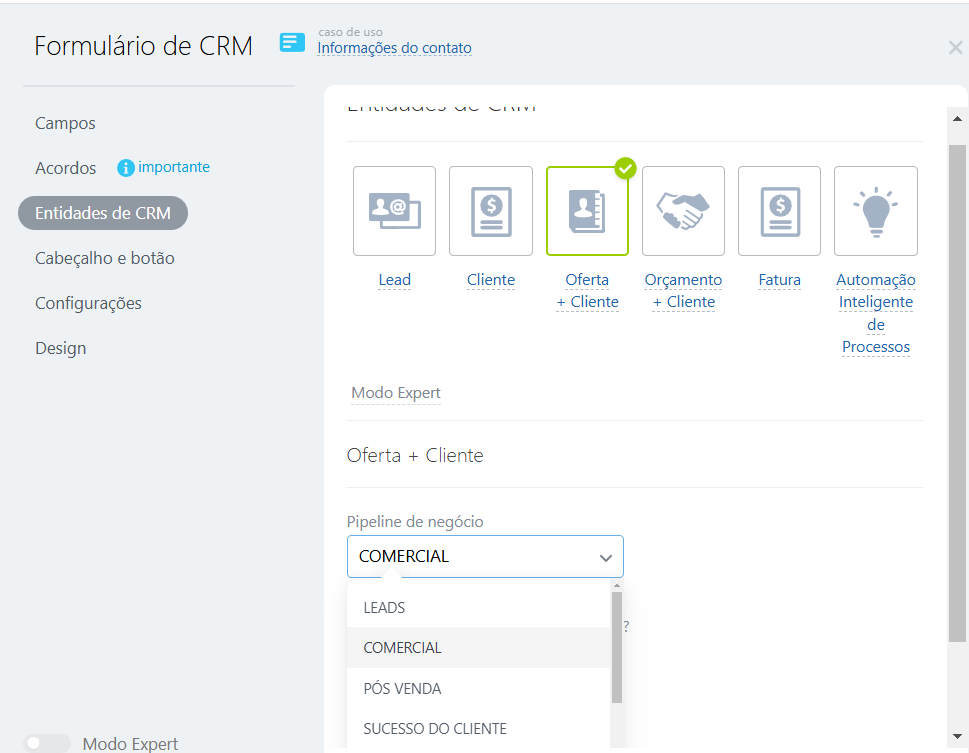Click the importante info icon
969x753 pixels.
click(126, 168)
